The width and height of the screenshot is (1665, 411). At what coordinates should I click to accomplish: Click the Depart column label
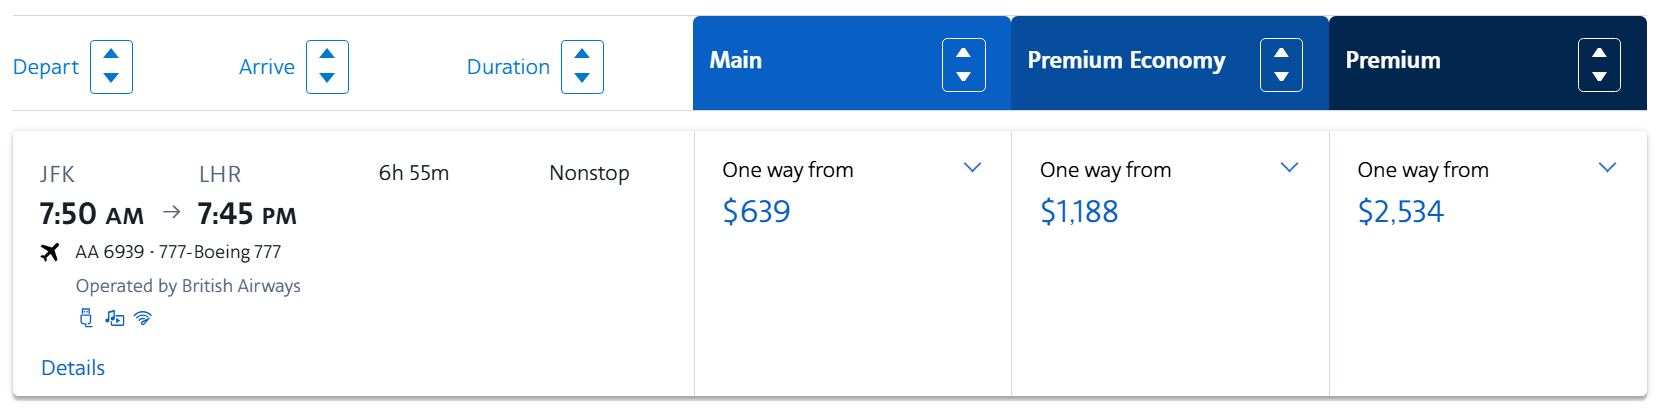46,67
